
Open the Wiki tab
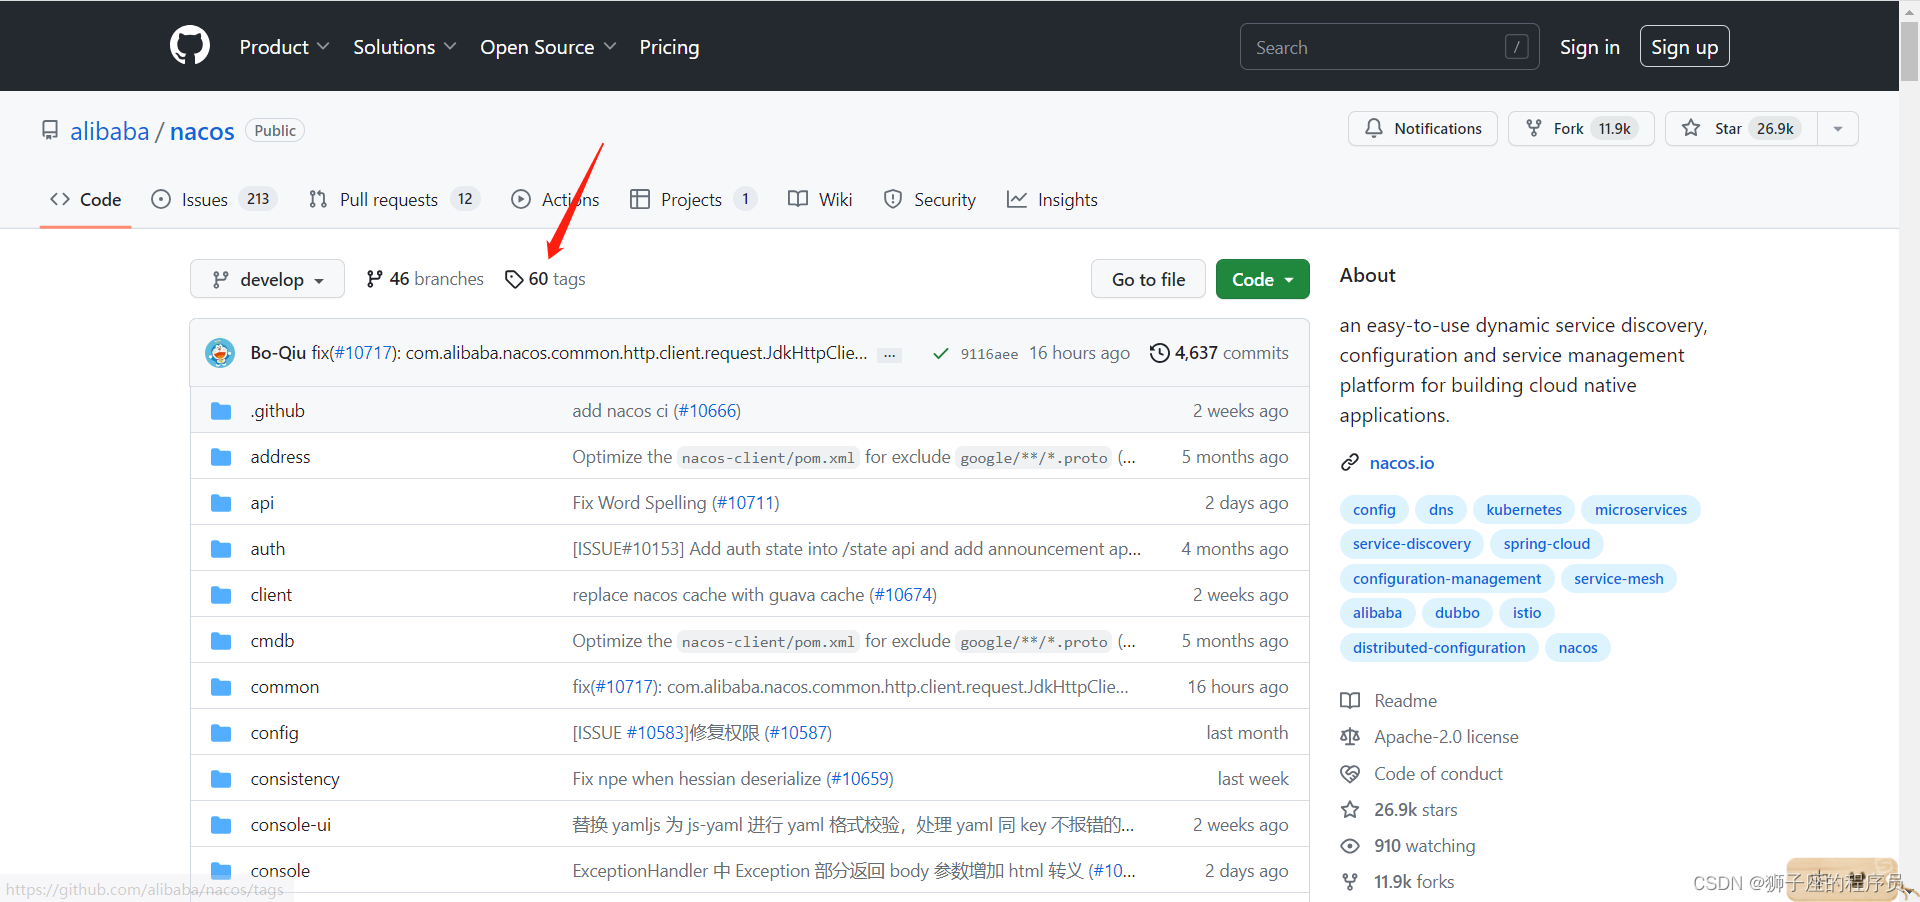(820, 199)
